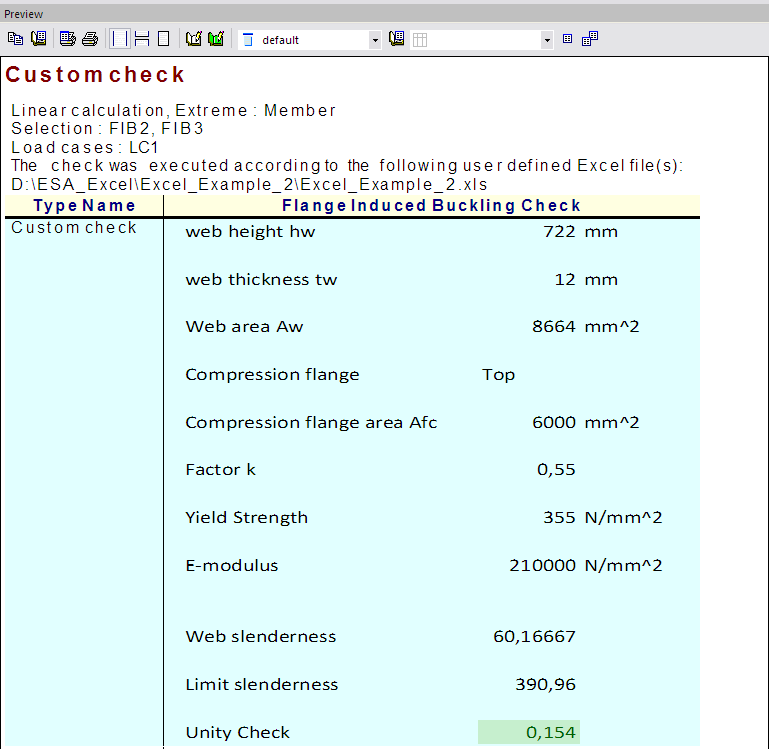Click the 'Web area Aw' label
The height and width of the screenshot is (749, 769).
[244, 327]
